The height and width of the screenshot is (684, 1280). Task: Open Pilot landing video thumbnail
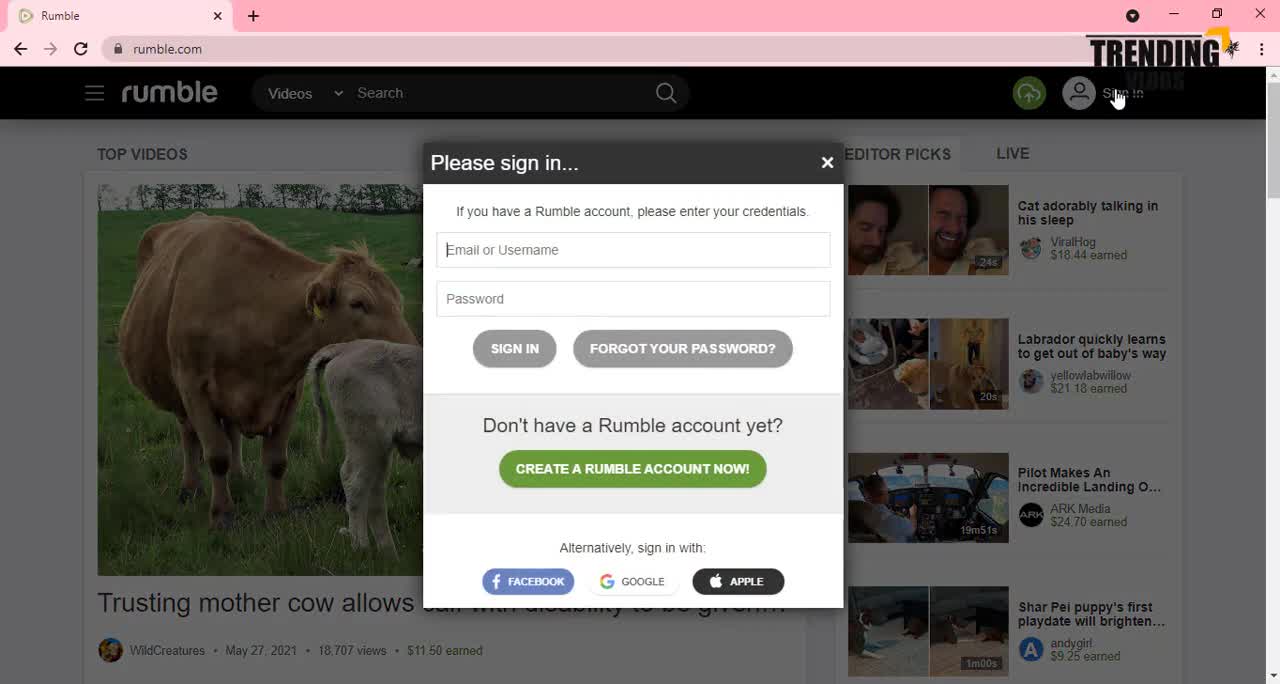click(928, 498)
